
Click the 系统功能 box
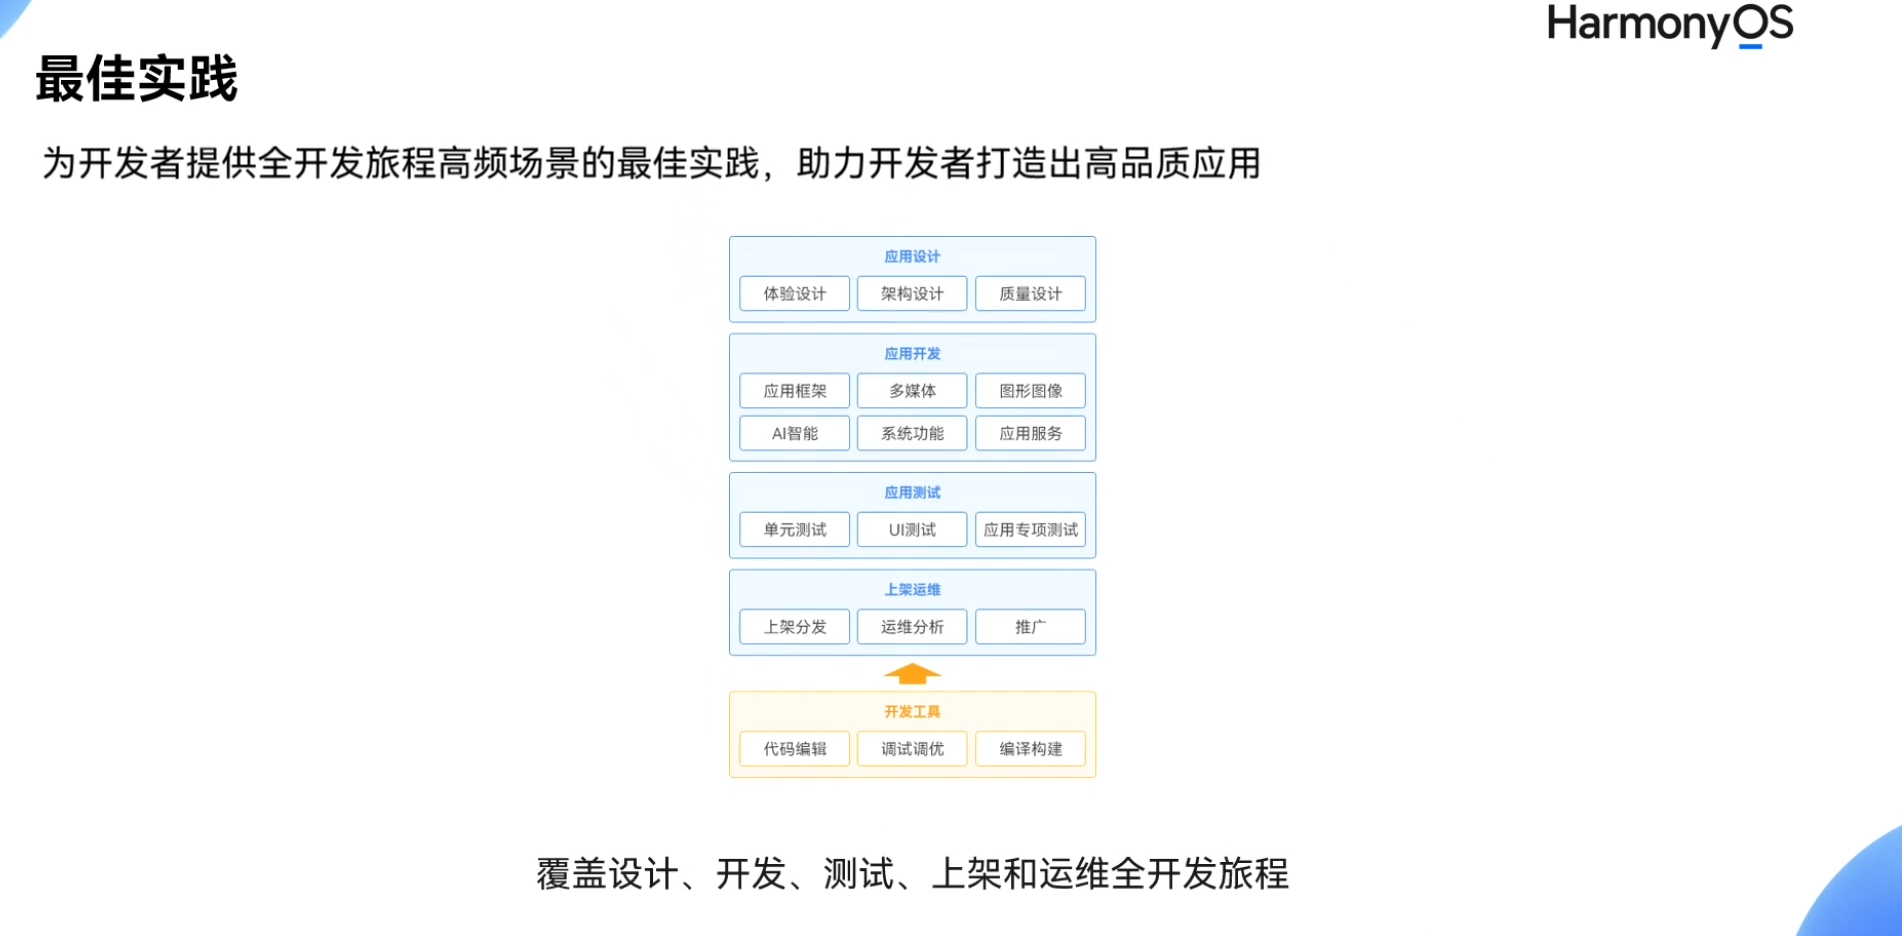point(912,433)
